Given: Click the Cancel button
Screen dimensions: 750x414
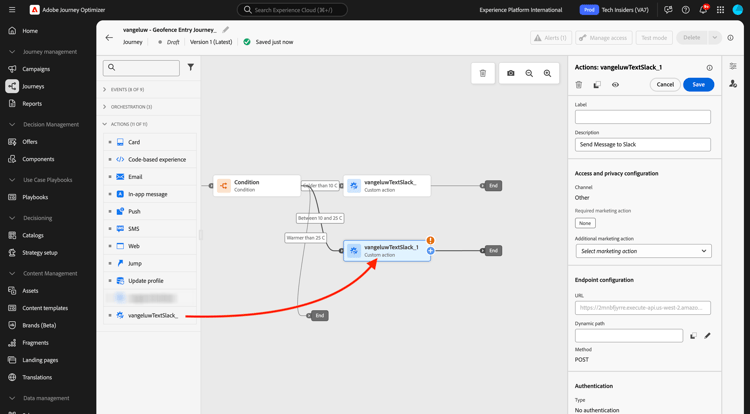Looking at the screenshot, I should 665,85.
